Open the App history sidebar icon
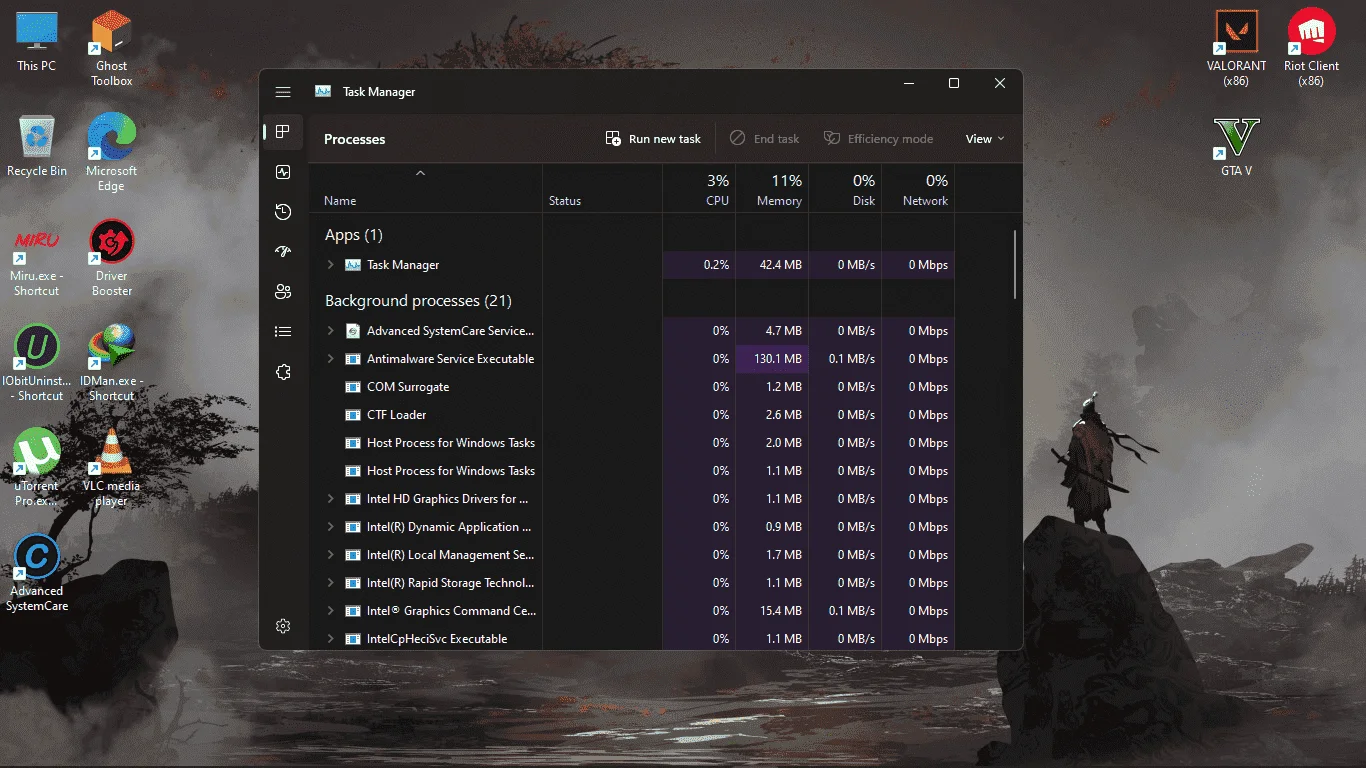Viewport: 1366px width, 768px height. pos(283,212)
